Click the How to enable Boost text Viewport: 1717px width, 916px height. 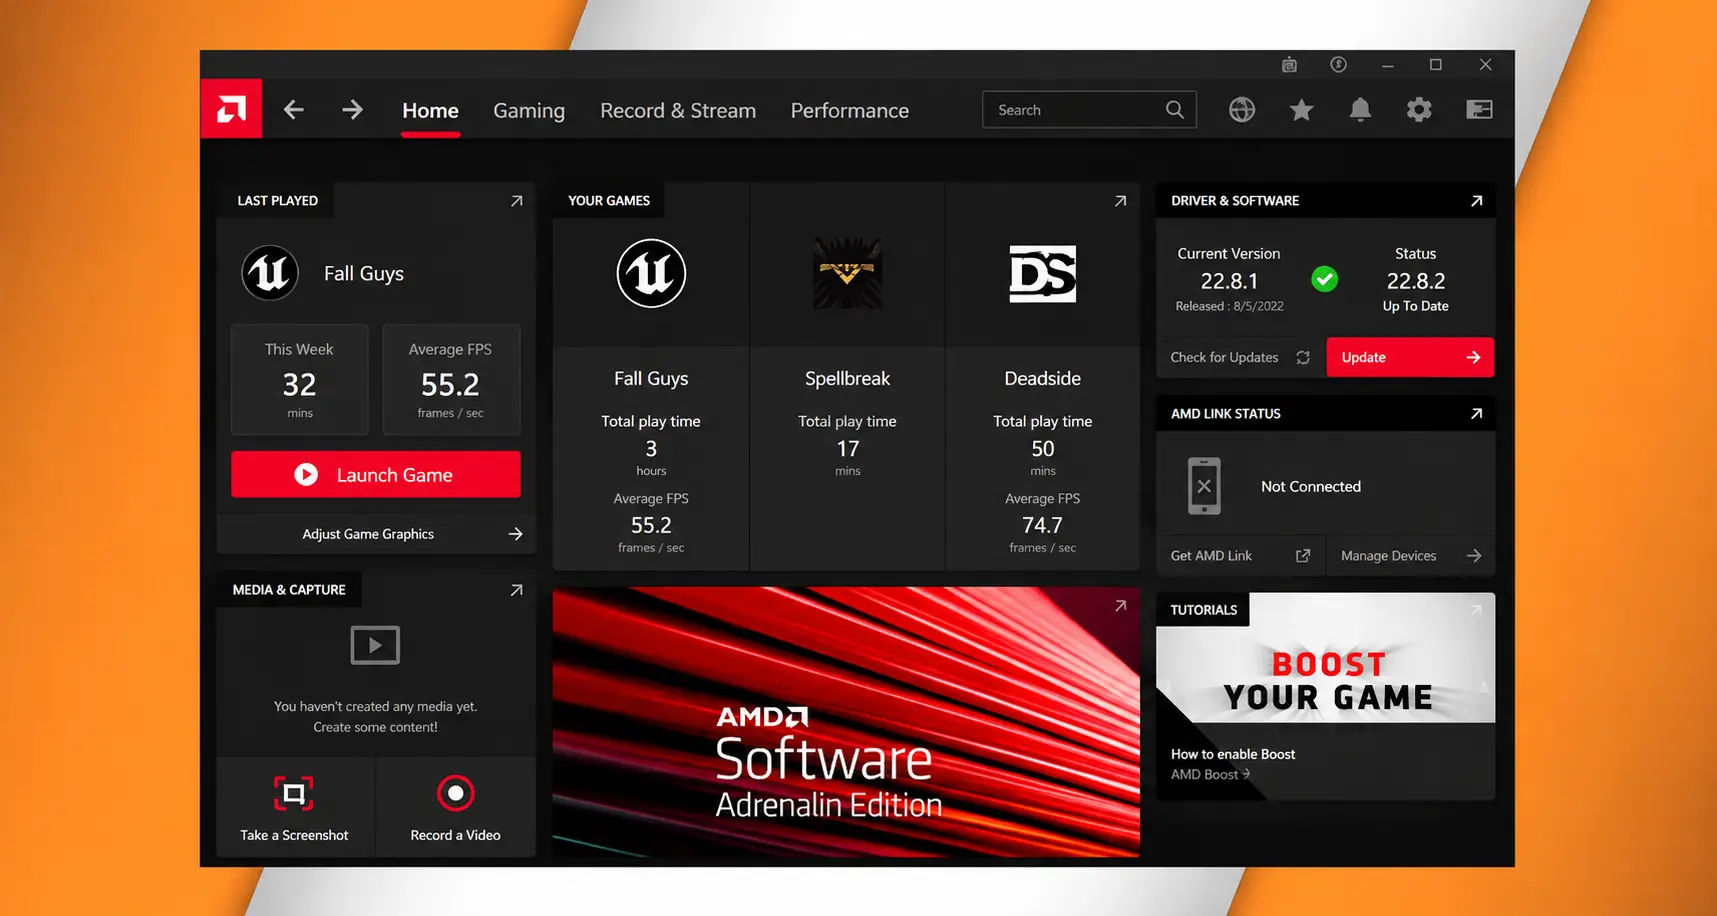point(1233,754)
